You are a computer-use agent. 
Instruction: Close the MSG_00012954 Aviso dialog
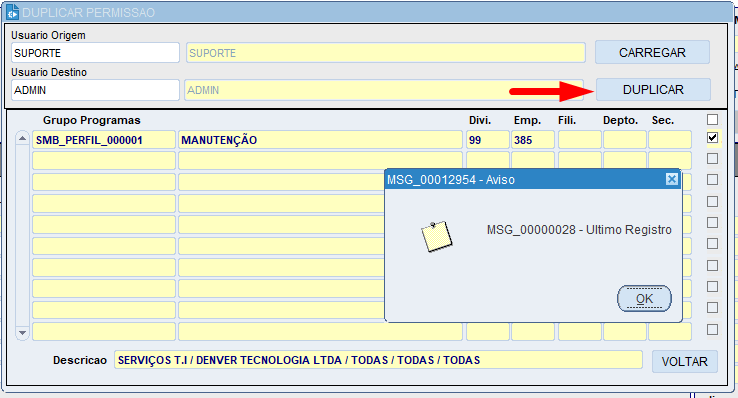[x=672, y=179]
